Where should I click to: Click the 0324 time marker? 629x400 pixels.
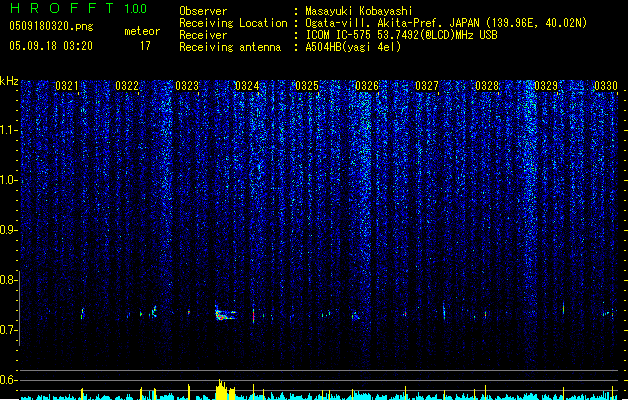point(247,86)
